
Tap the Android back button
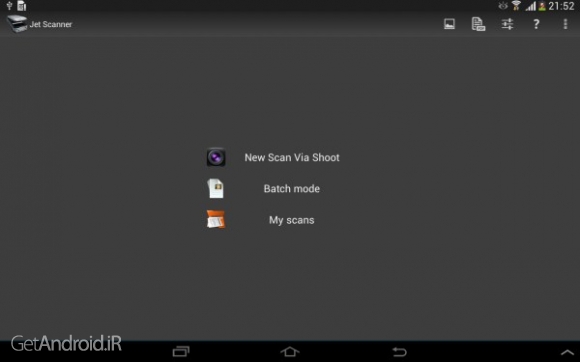coord(399,352)
